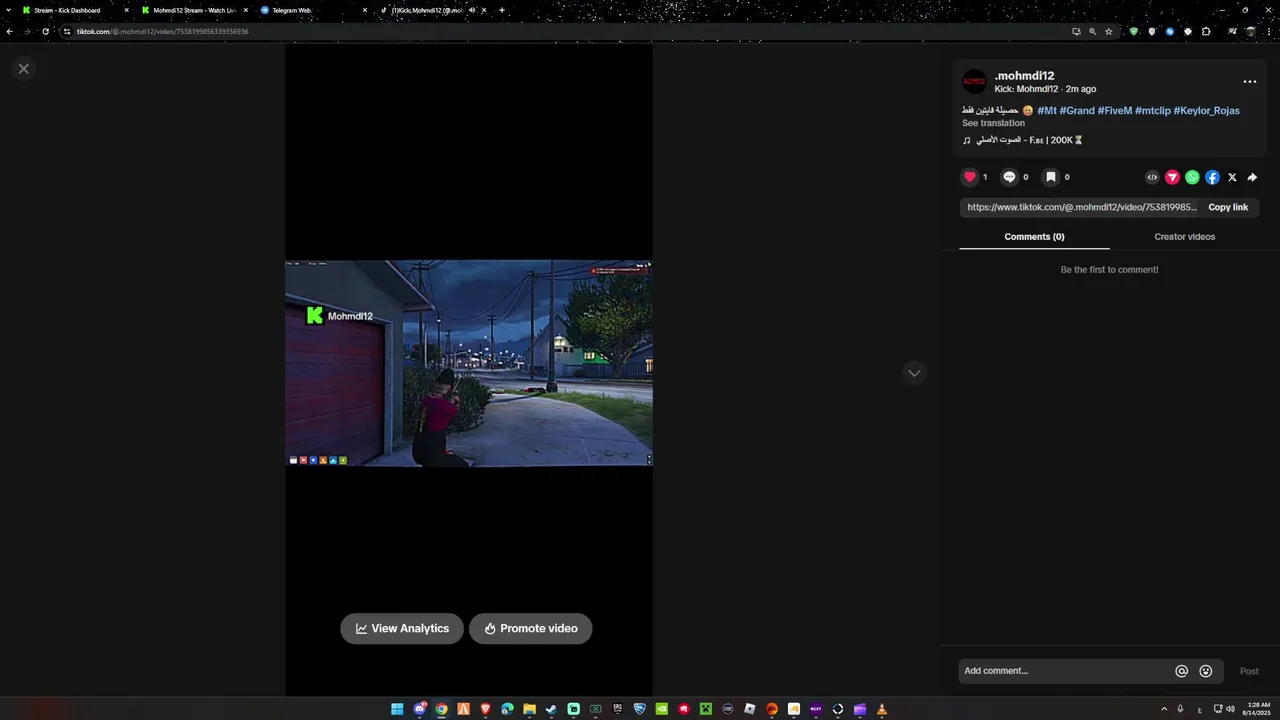Viewport: 1280px width, 720px height.
Task: Open more share options arrow
Action: pyautogui.click(x=1252, y=177)
